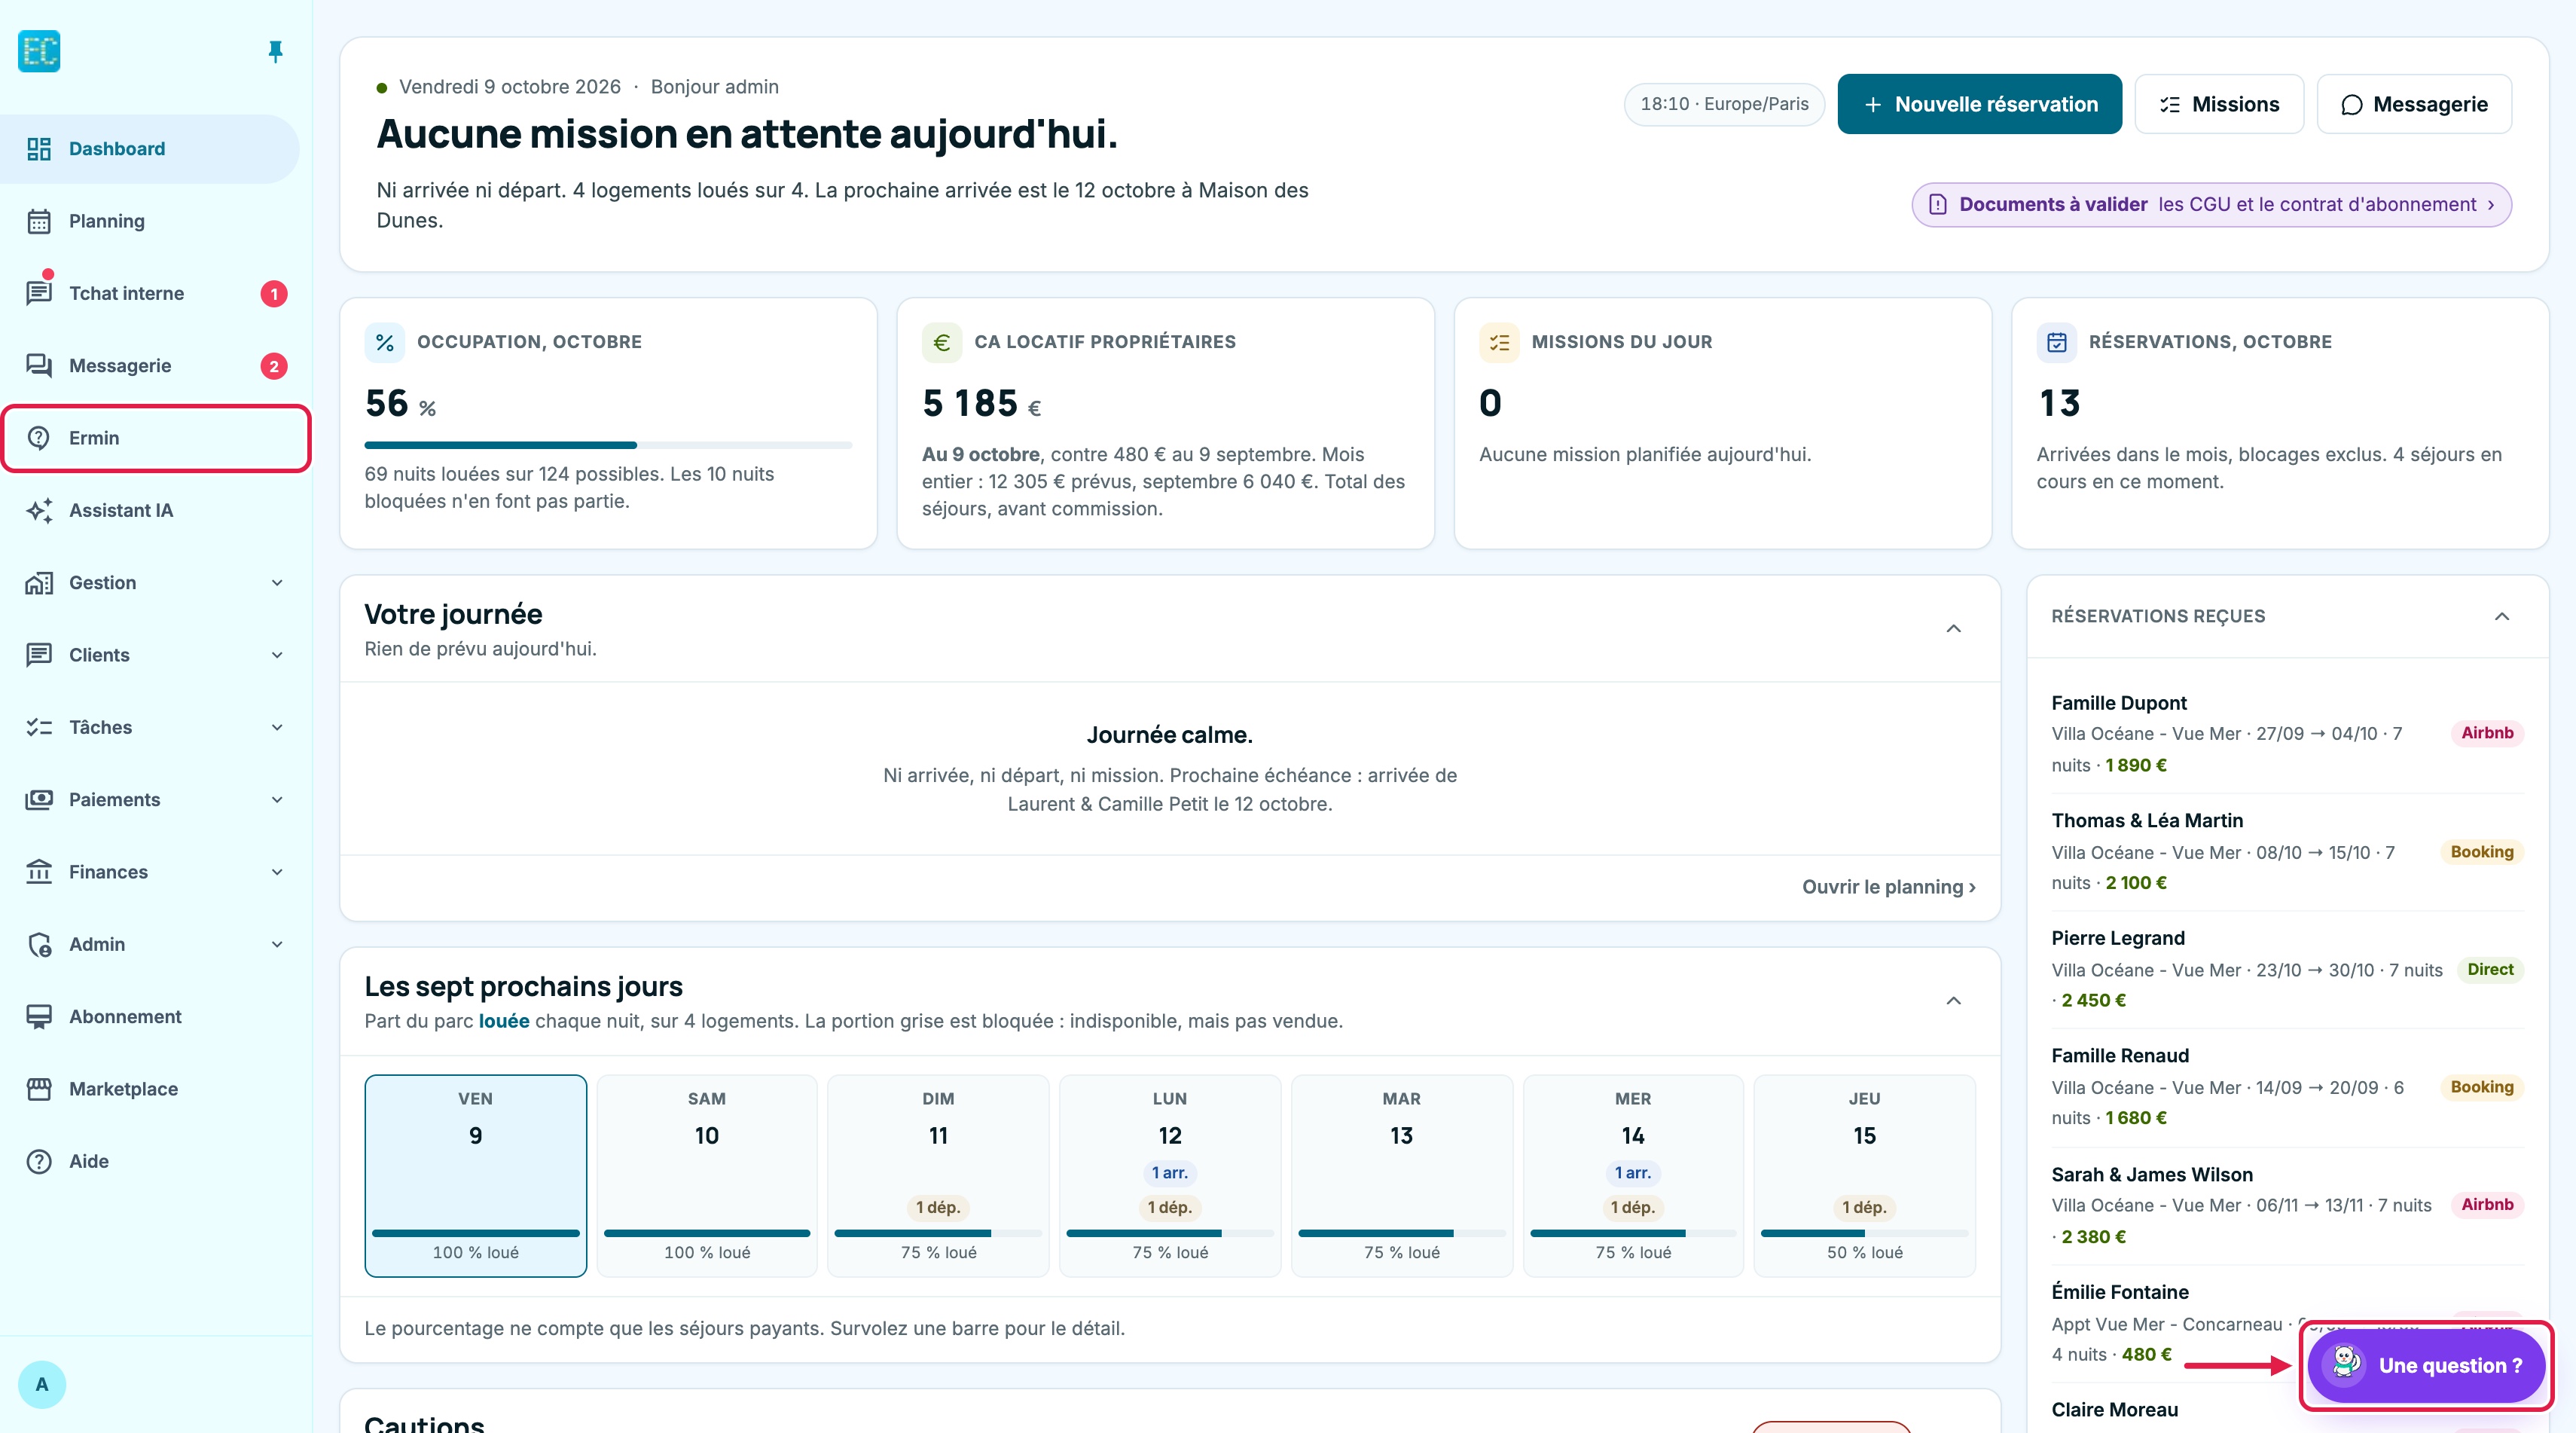Viewport: 2576px width, 1433px height.
Task: Click the 1 arr. badge on LUN 12
Action: point(1169,1173)
